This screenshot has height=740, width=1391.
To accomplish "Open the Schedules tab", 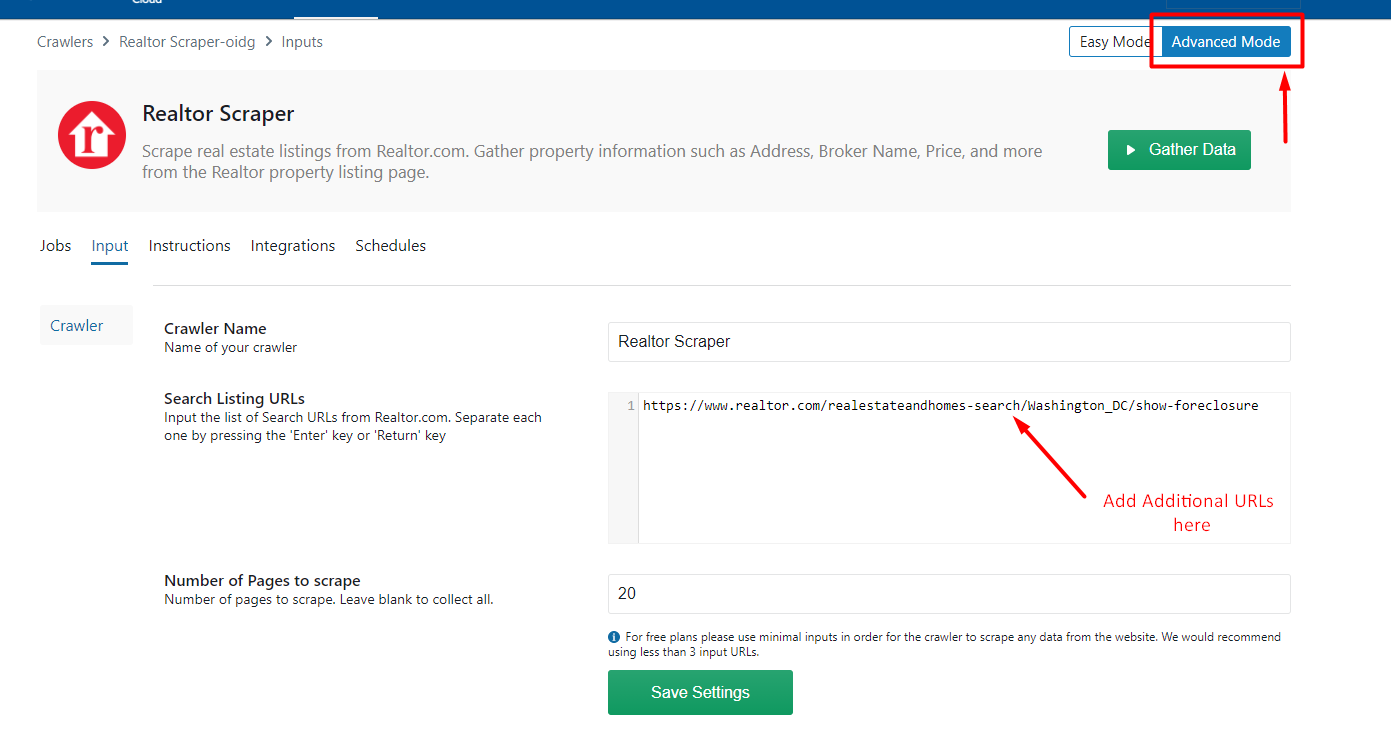I will click(x=391, y=246).
